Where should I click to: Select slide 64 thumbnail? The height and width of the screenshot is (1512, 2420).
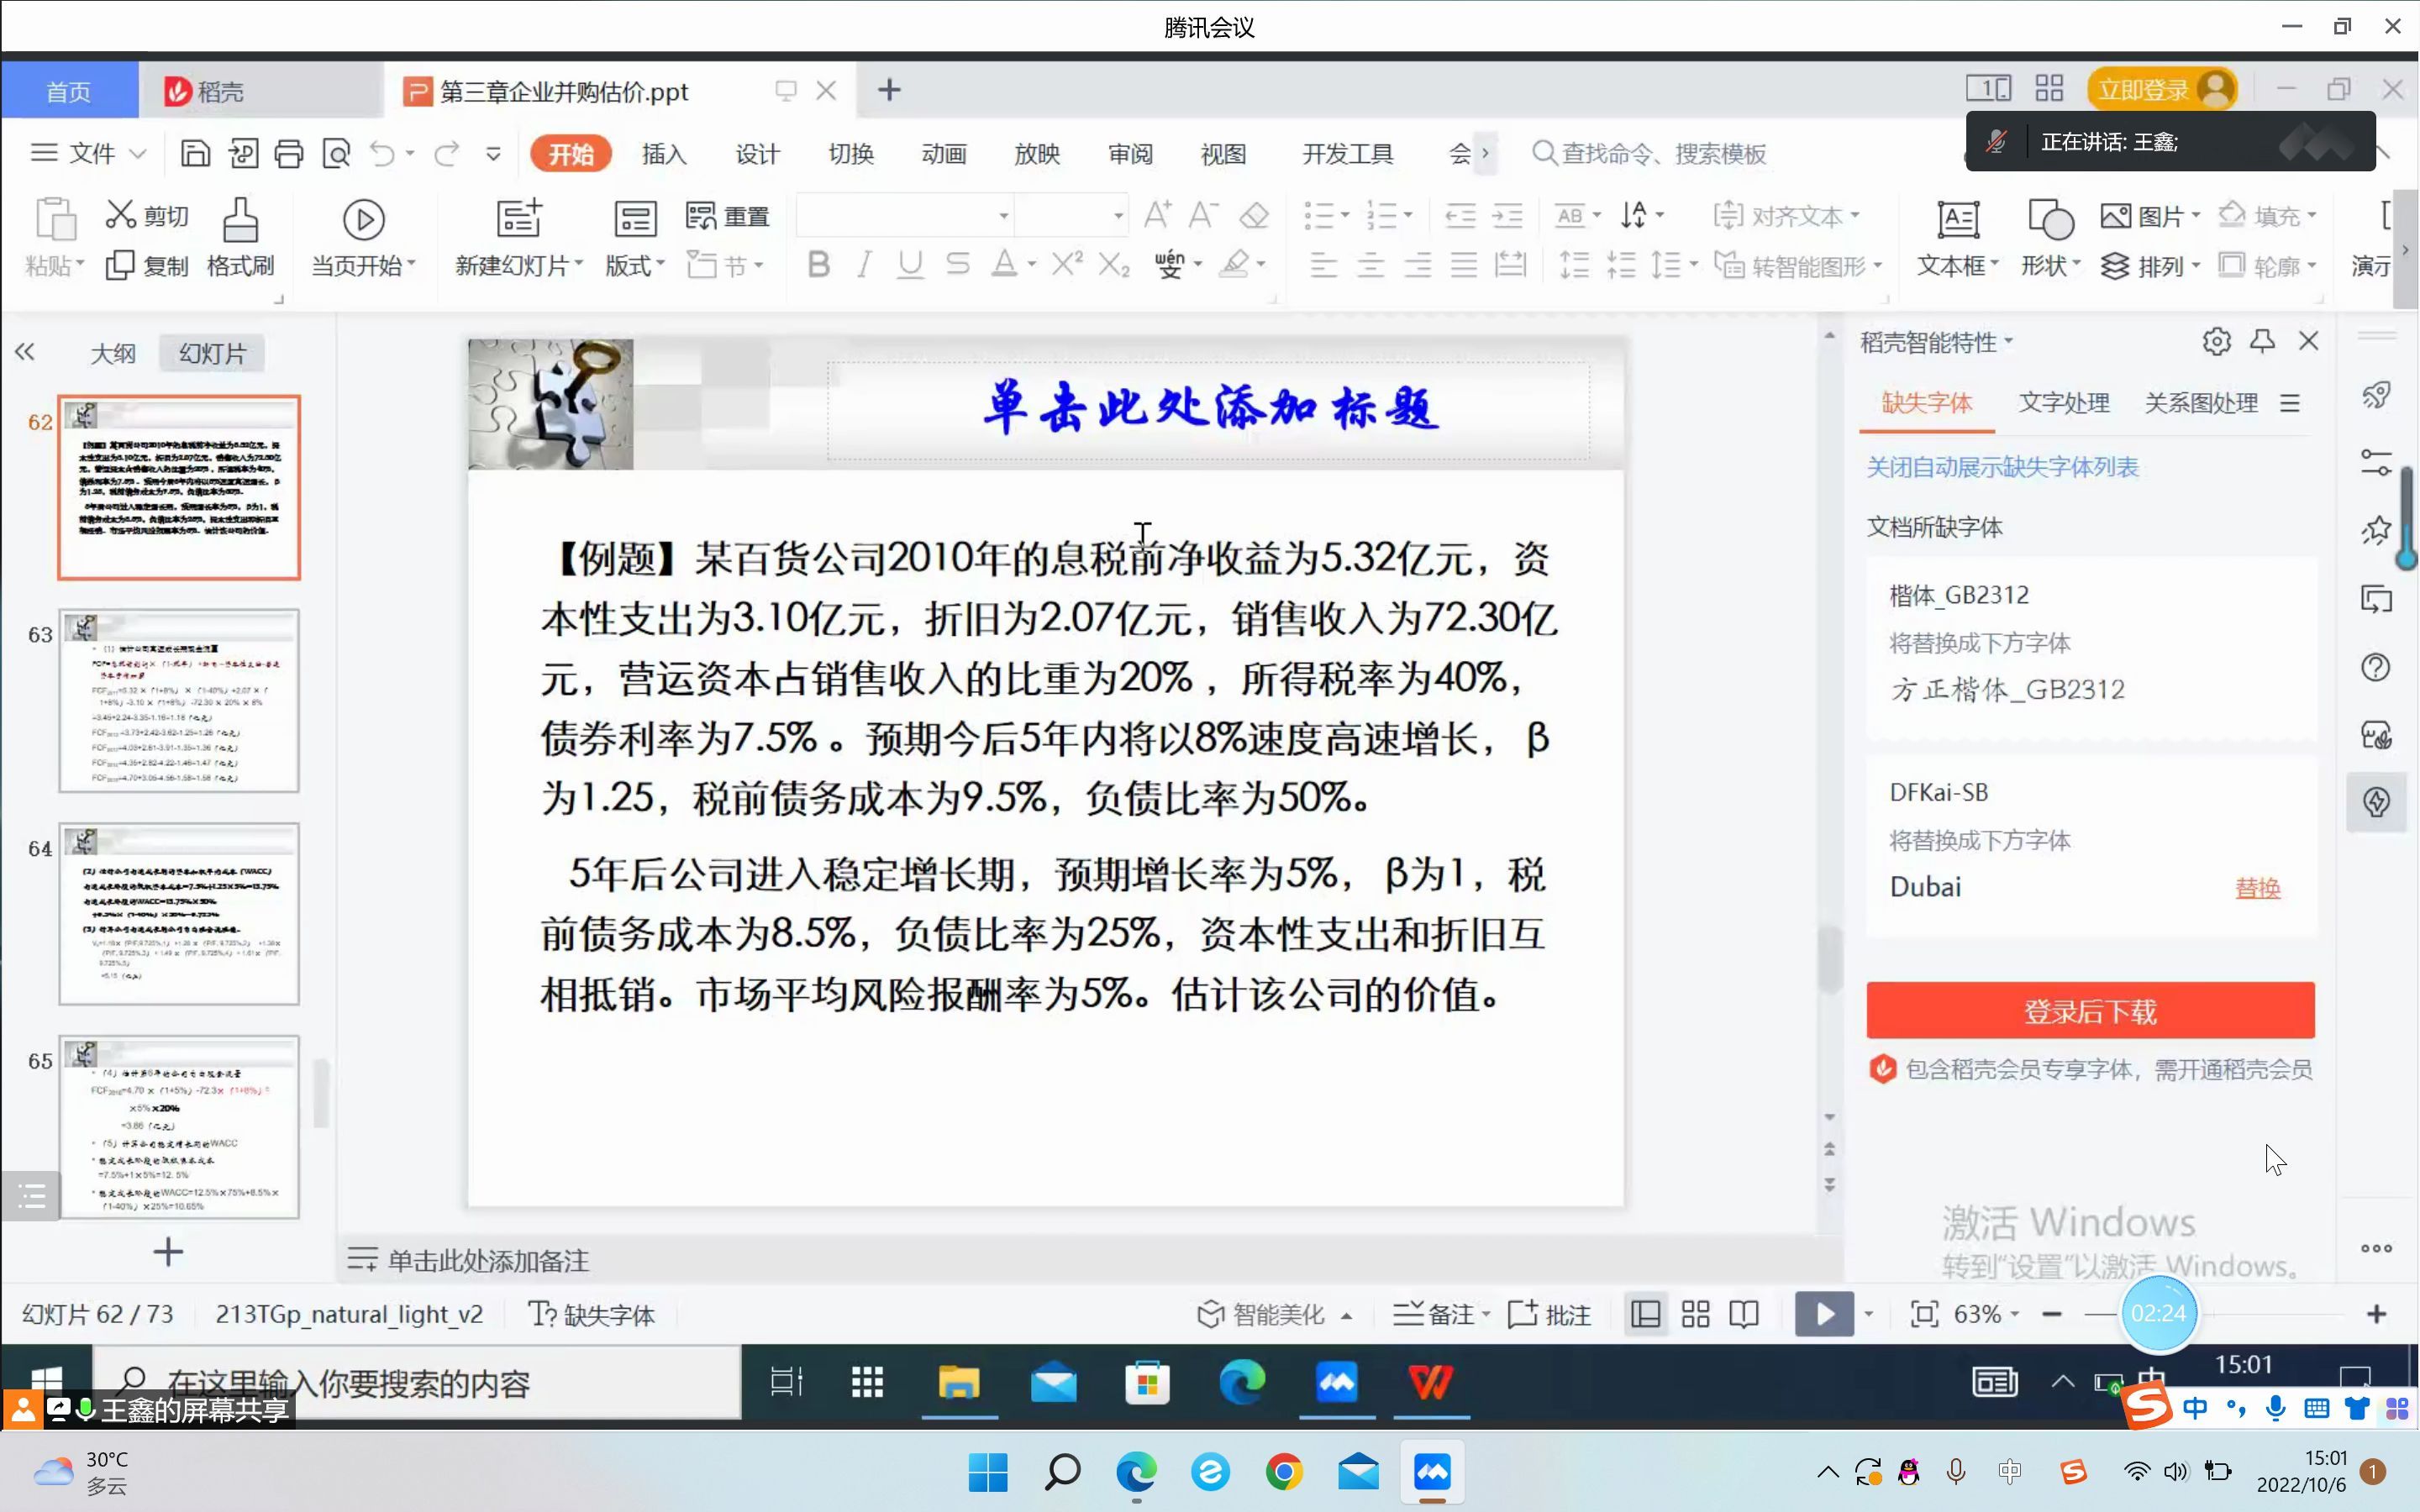click(179, 914)
